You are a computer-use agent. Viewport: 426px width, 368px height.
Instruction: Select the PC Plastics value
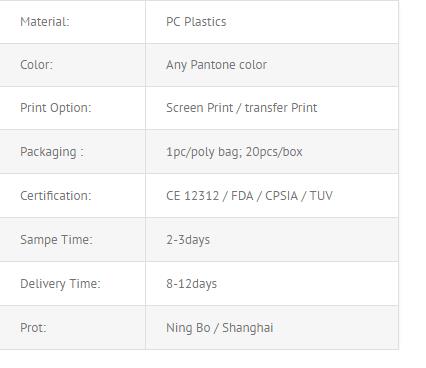[x=196, y=22]
